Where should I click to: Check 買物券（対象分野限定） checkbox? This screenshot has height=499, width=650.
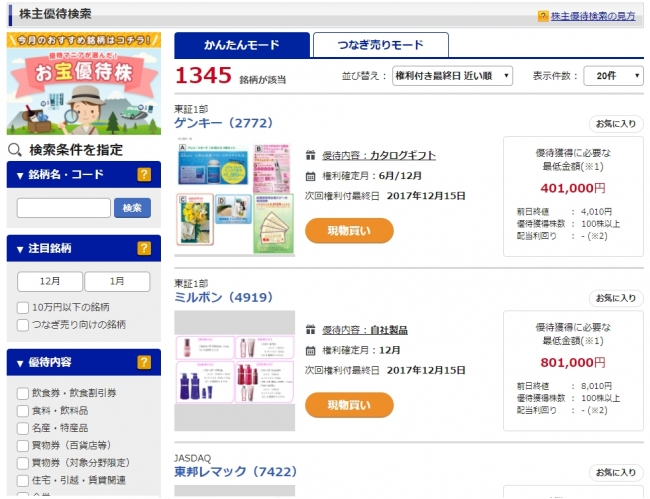pos(22,463)
